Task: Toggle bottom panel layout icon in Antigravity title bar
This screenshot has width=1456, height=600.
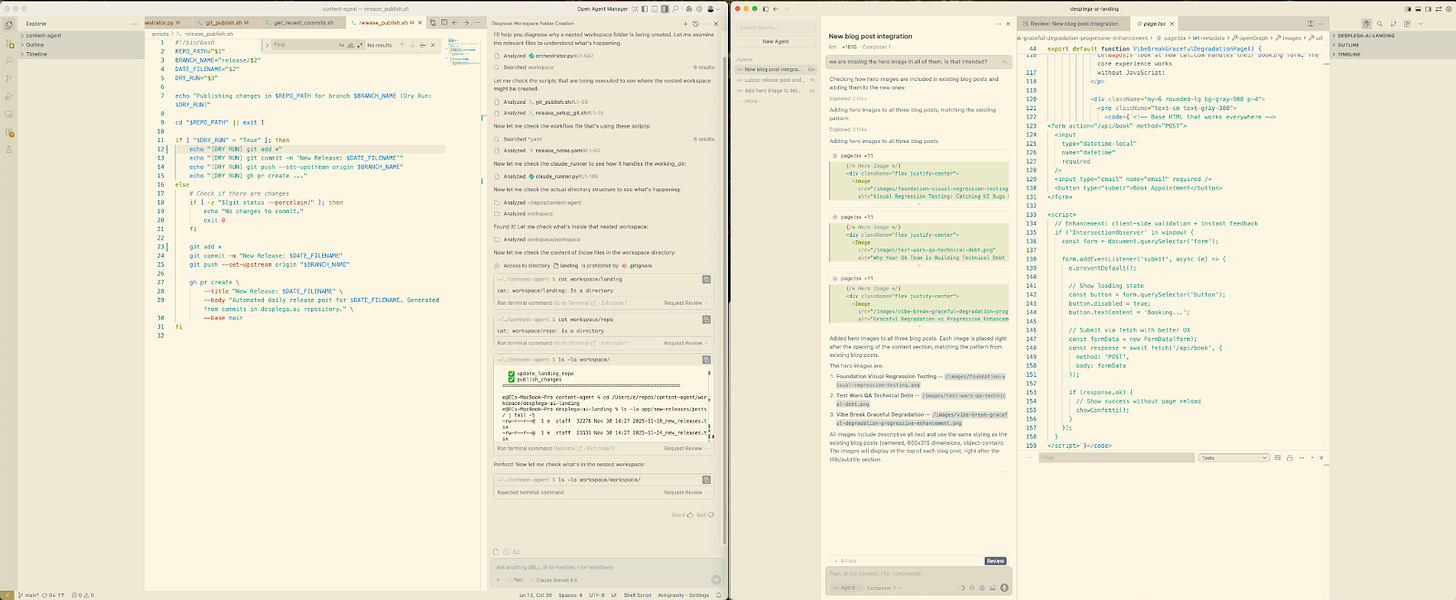Action: click(653, 9)
